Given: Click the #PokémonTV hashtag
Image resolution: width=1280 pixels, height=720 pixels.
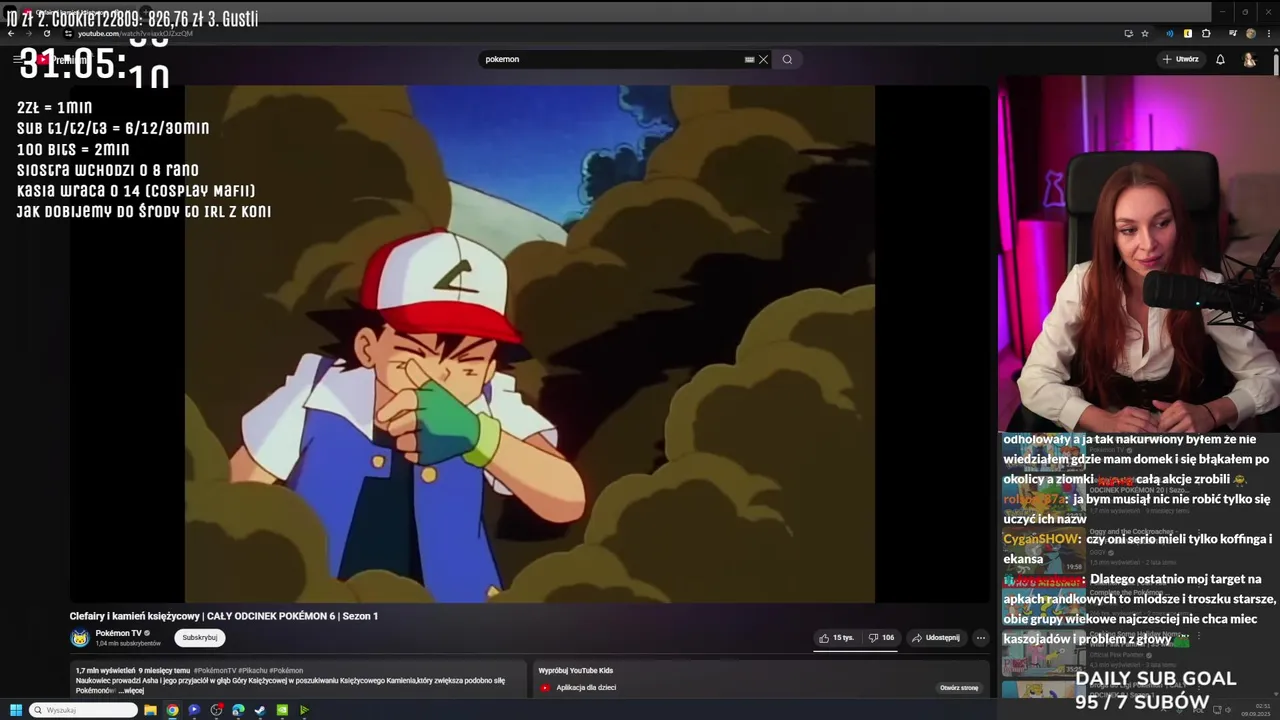Looking at the screenshot, I should click(216, 670).
